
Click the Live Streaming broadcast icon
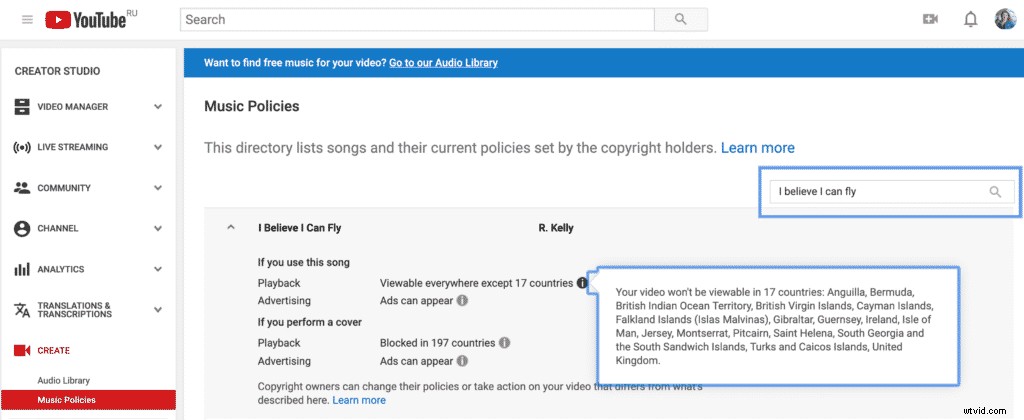point(22,147)
